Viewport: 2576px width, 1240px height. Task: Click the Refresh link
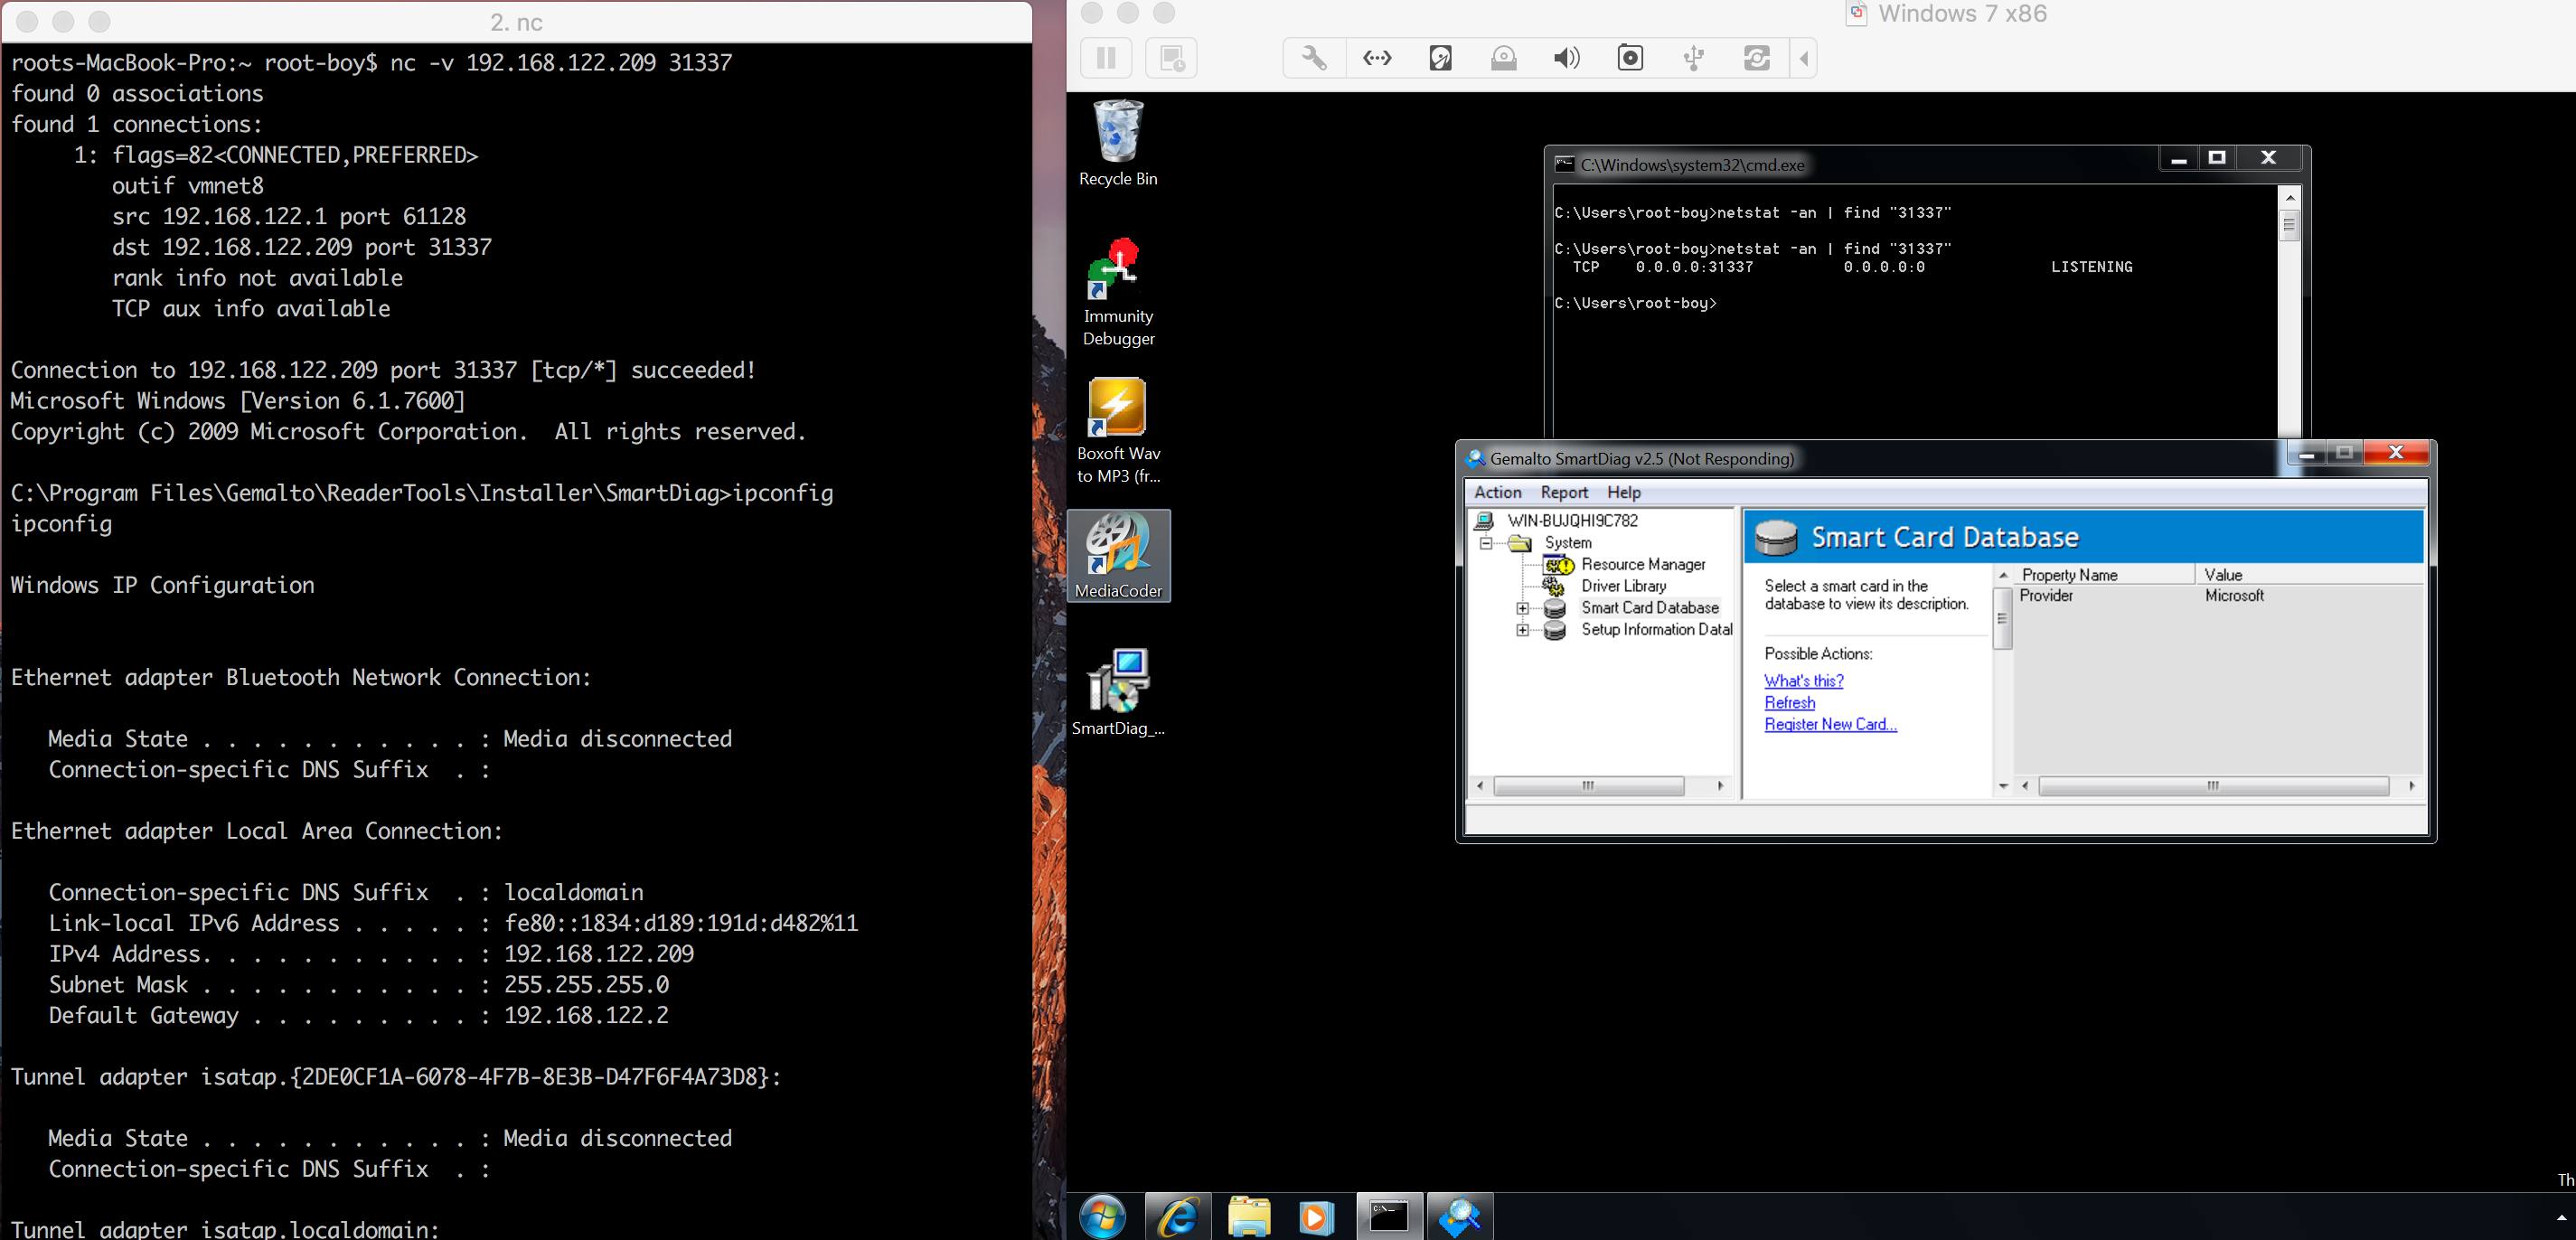click(1789, 702)
